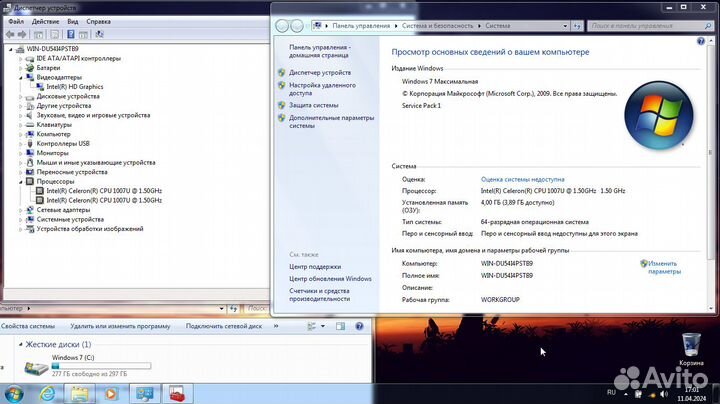Expand Другие устройства node
Viewport: 720px width, 404px height.
(21, 106)
